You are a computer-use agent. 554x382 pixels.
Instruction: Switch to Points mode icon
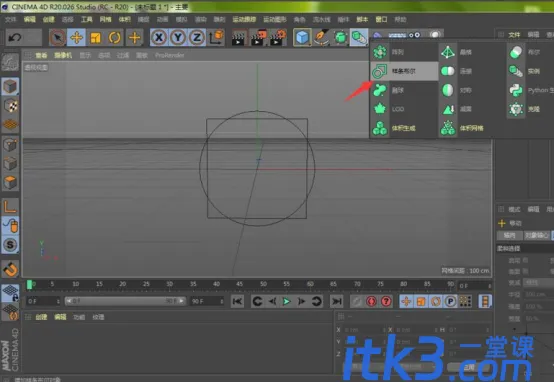coord(10,145)
